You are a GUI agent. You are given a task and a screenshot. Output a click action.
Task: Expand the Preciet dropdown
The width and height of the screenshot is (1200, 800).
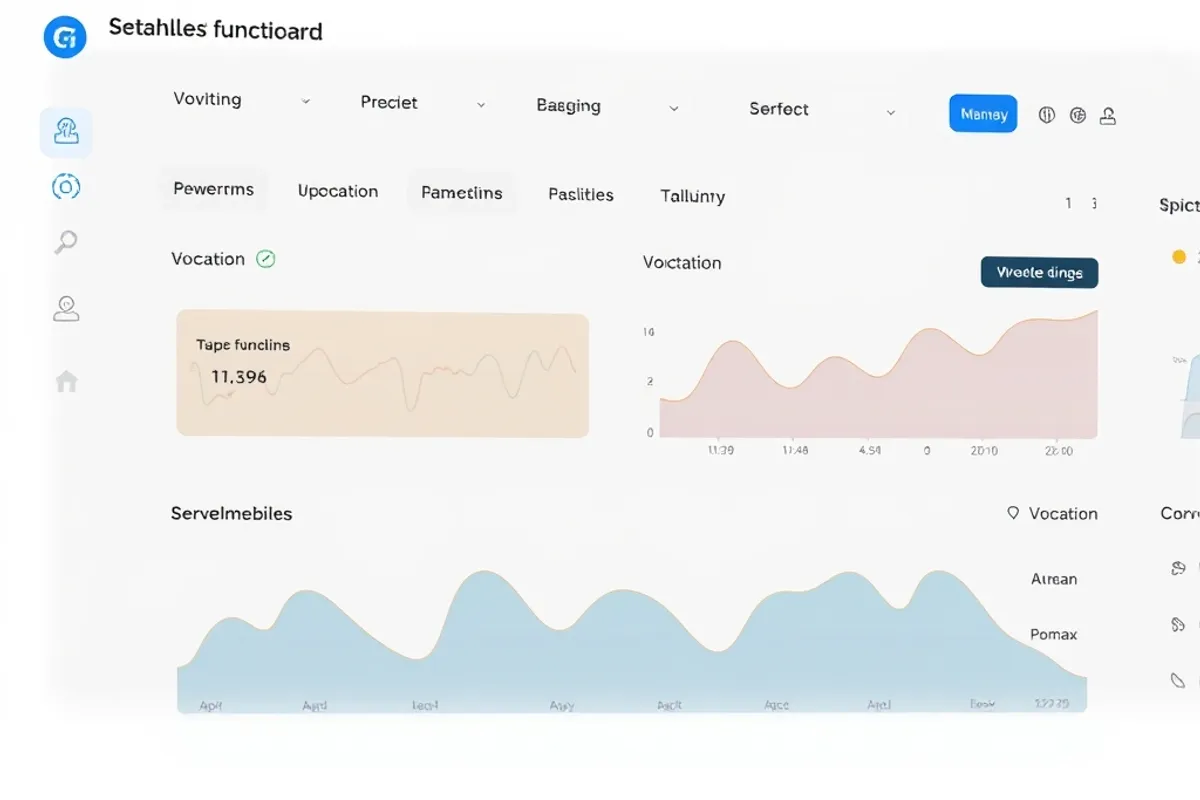click(x=481, y=104)
